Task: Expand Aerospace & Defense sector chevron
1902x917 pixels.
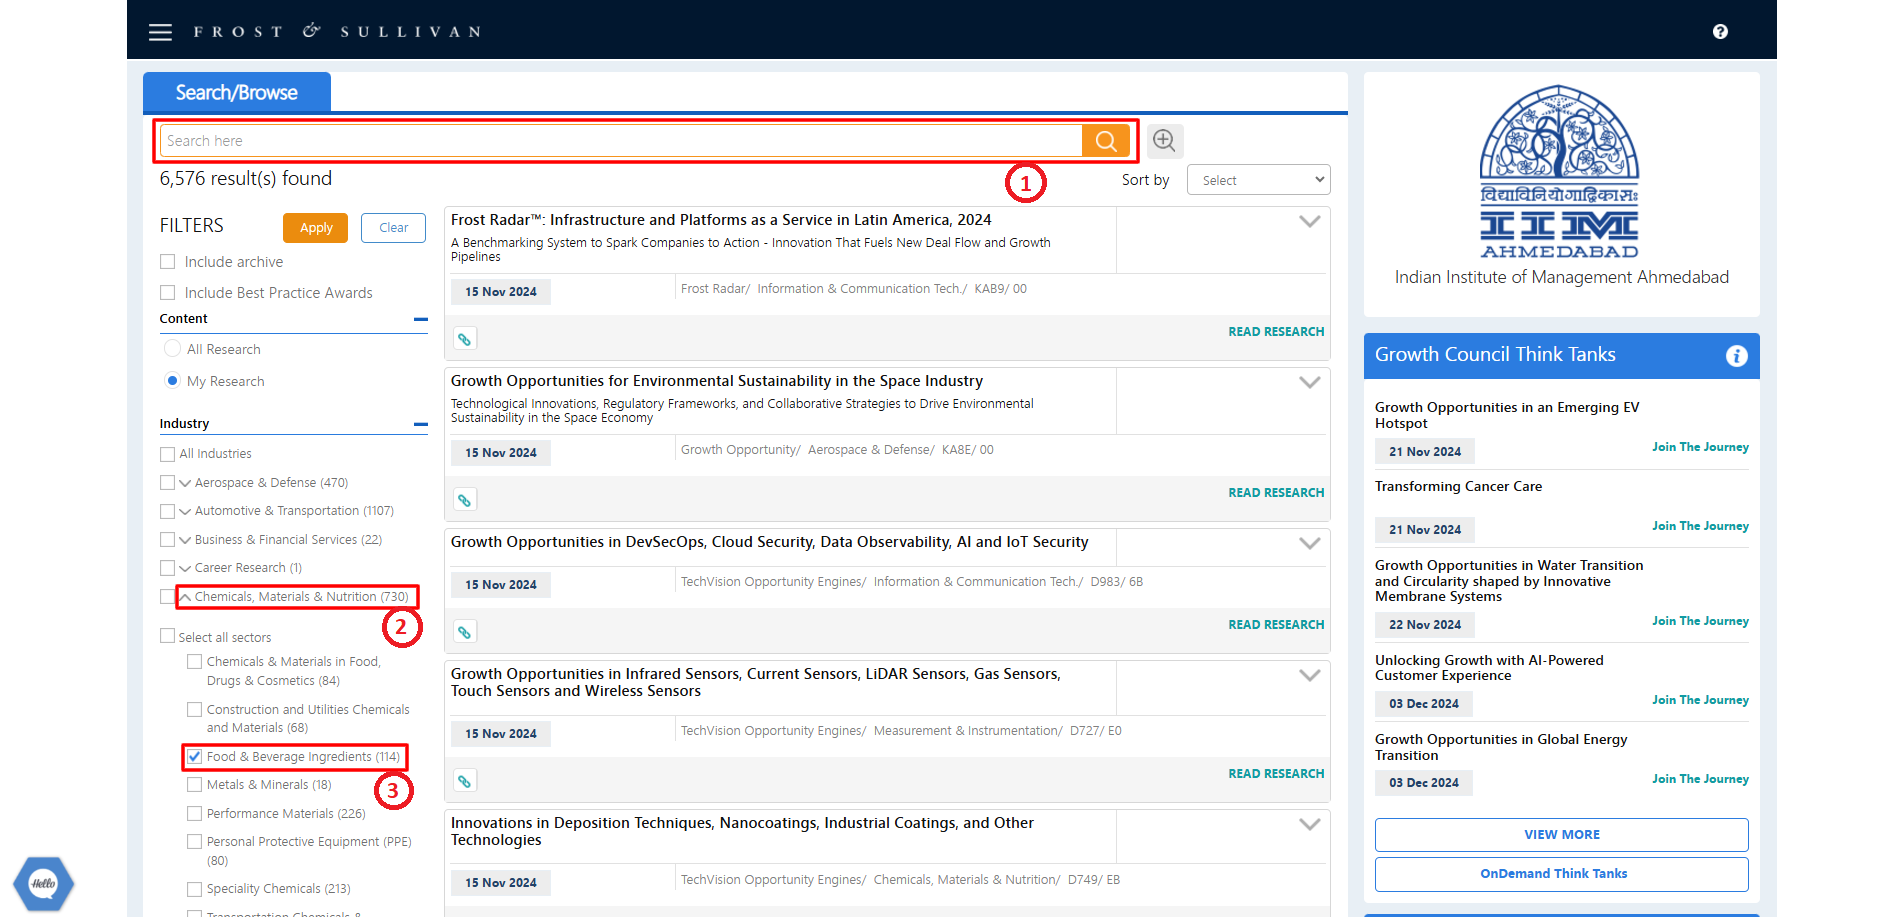Action: pos(185,483)
